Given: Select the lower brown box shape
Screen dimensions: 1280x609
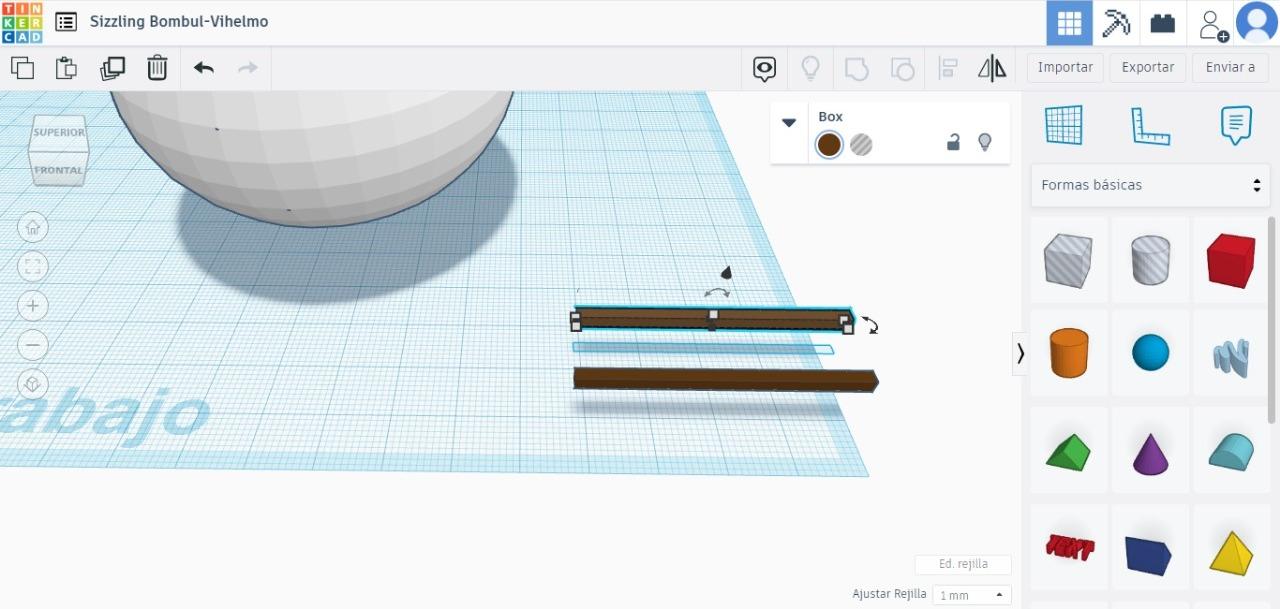Looking at the screenshot, I should [x=725, y=380].
